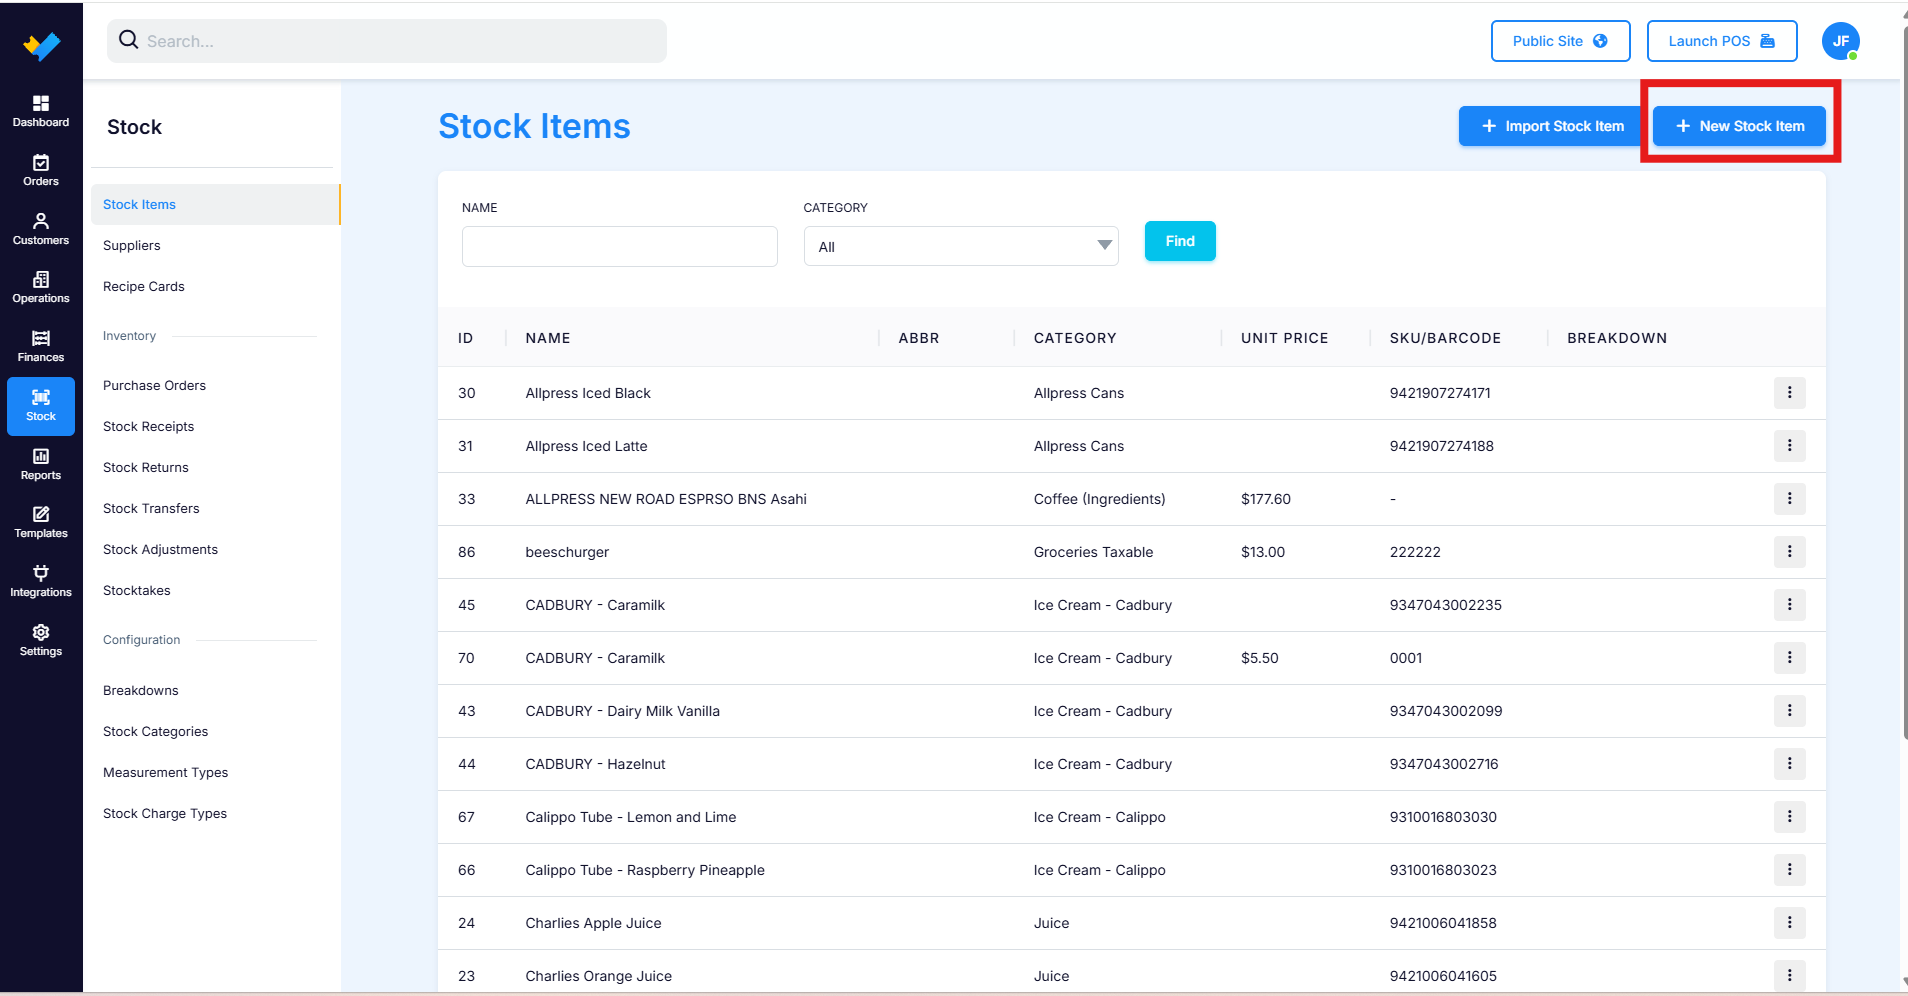Select the Finances sidebar icon
Viewport: 1908px width, 996px height.
click(41, 346)
